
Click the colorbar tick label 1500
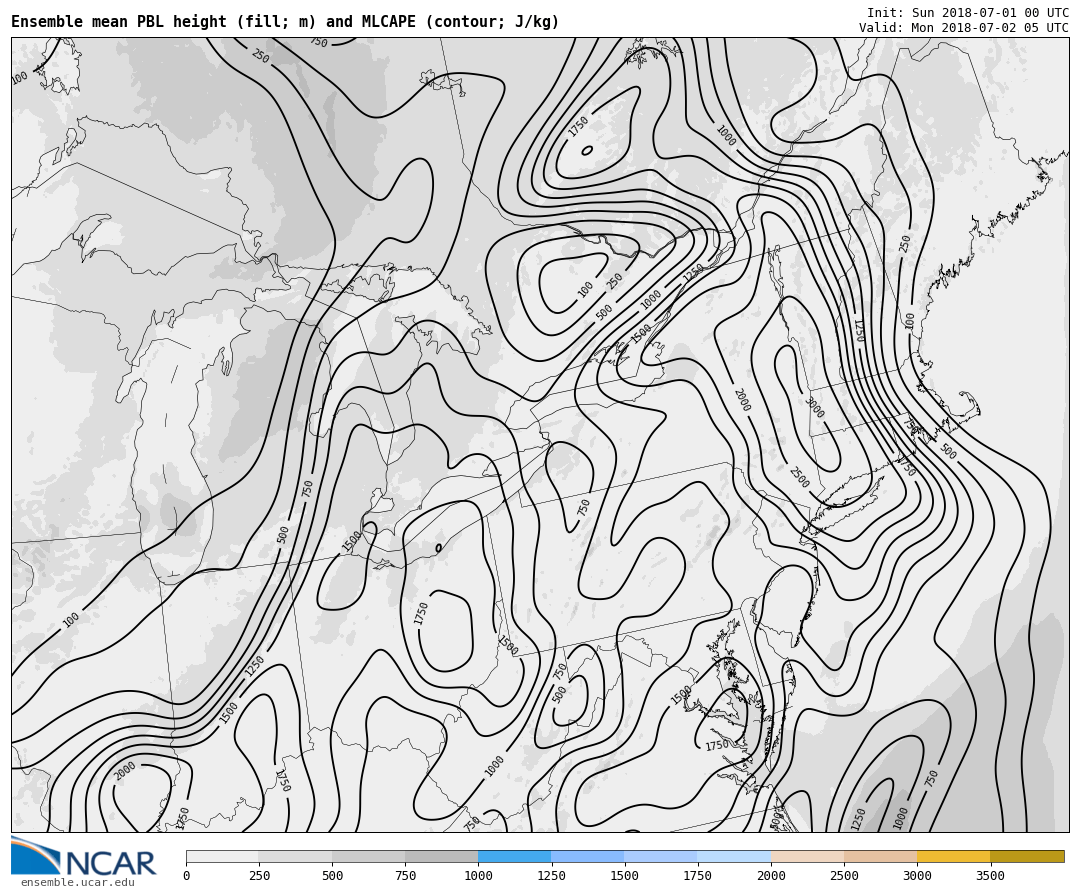(x=624, y=876)
